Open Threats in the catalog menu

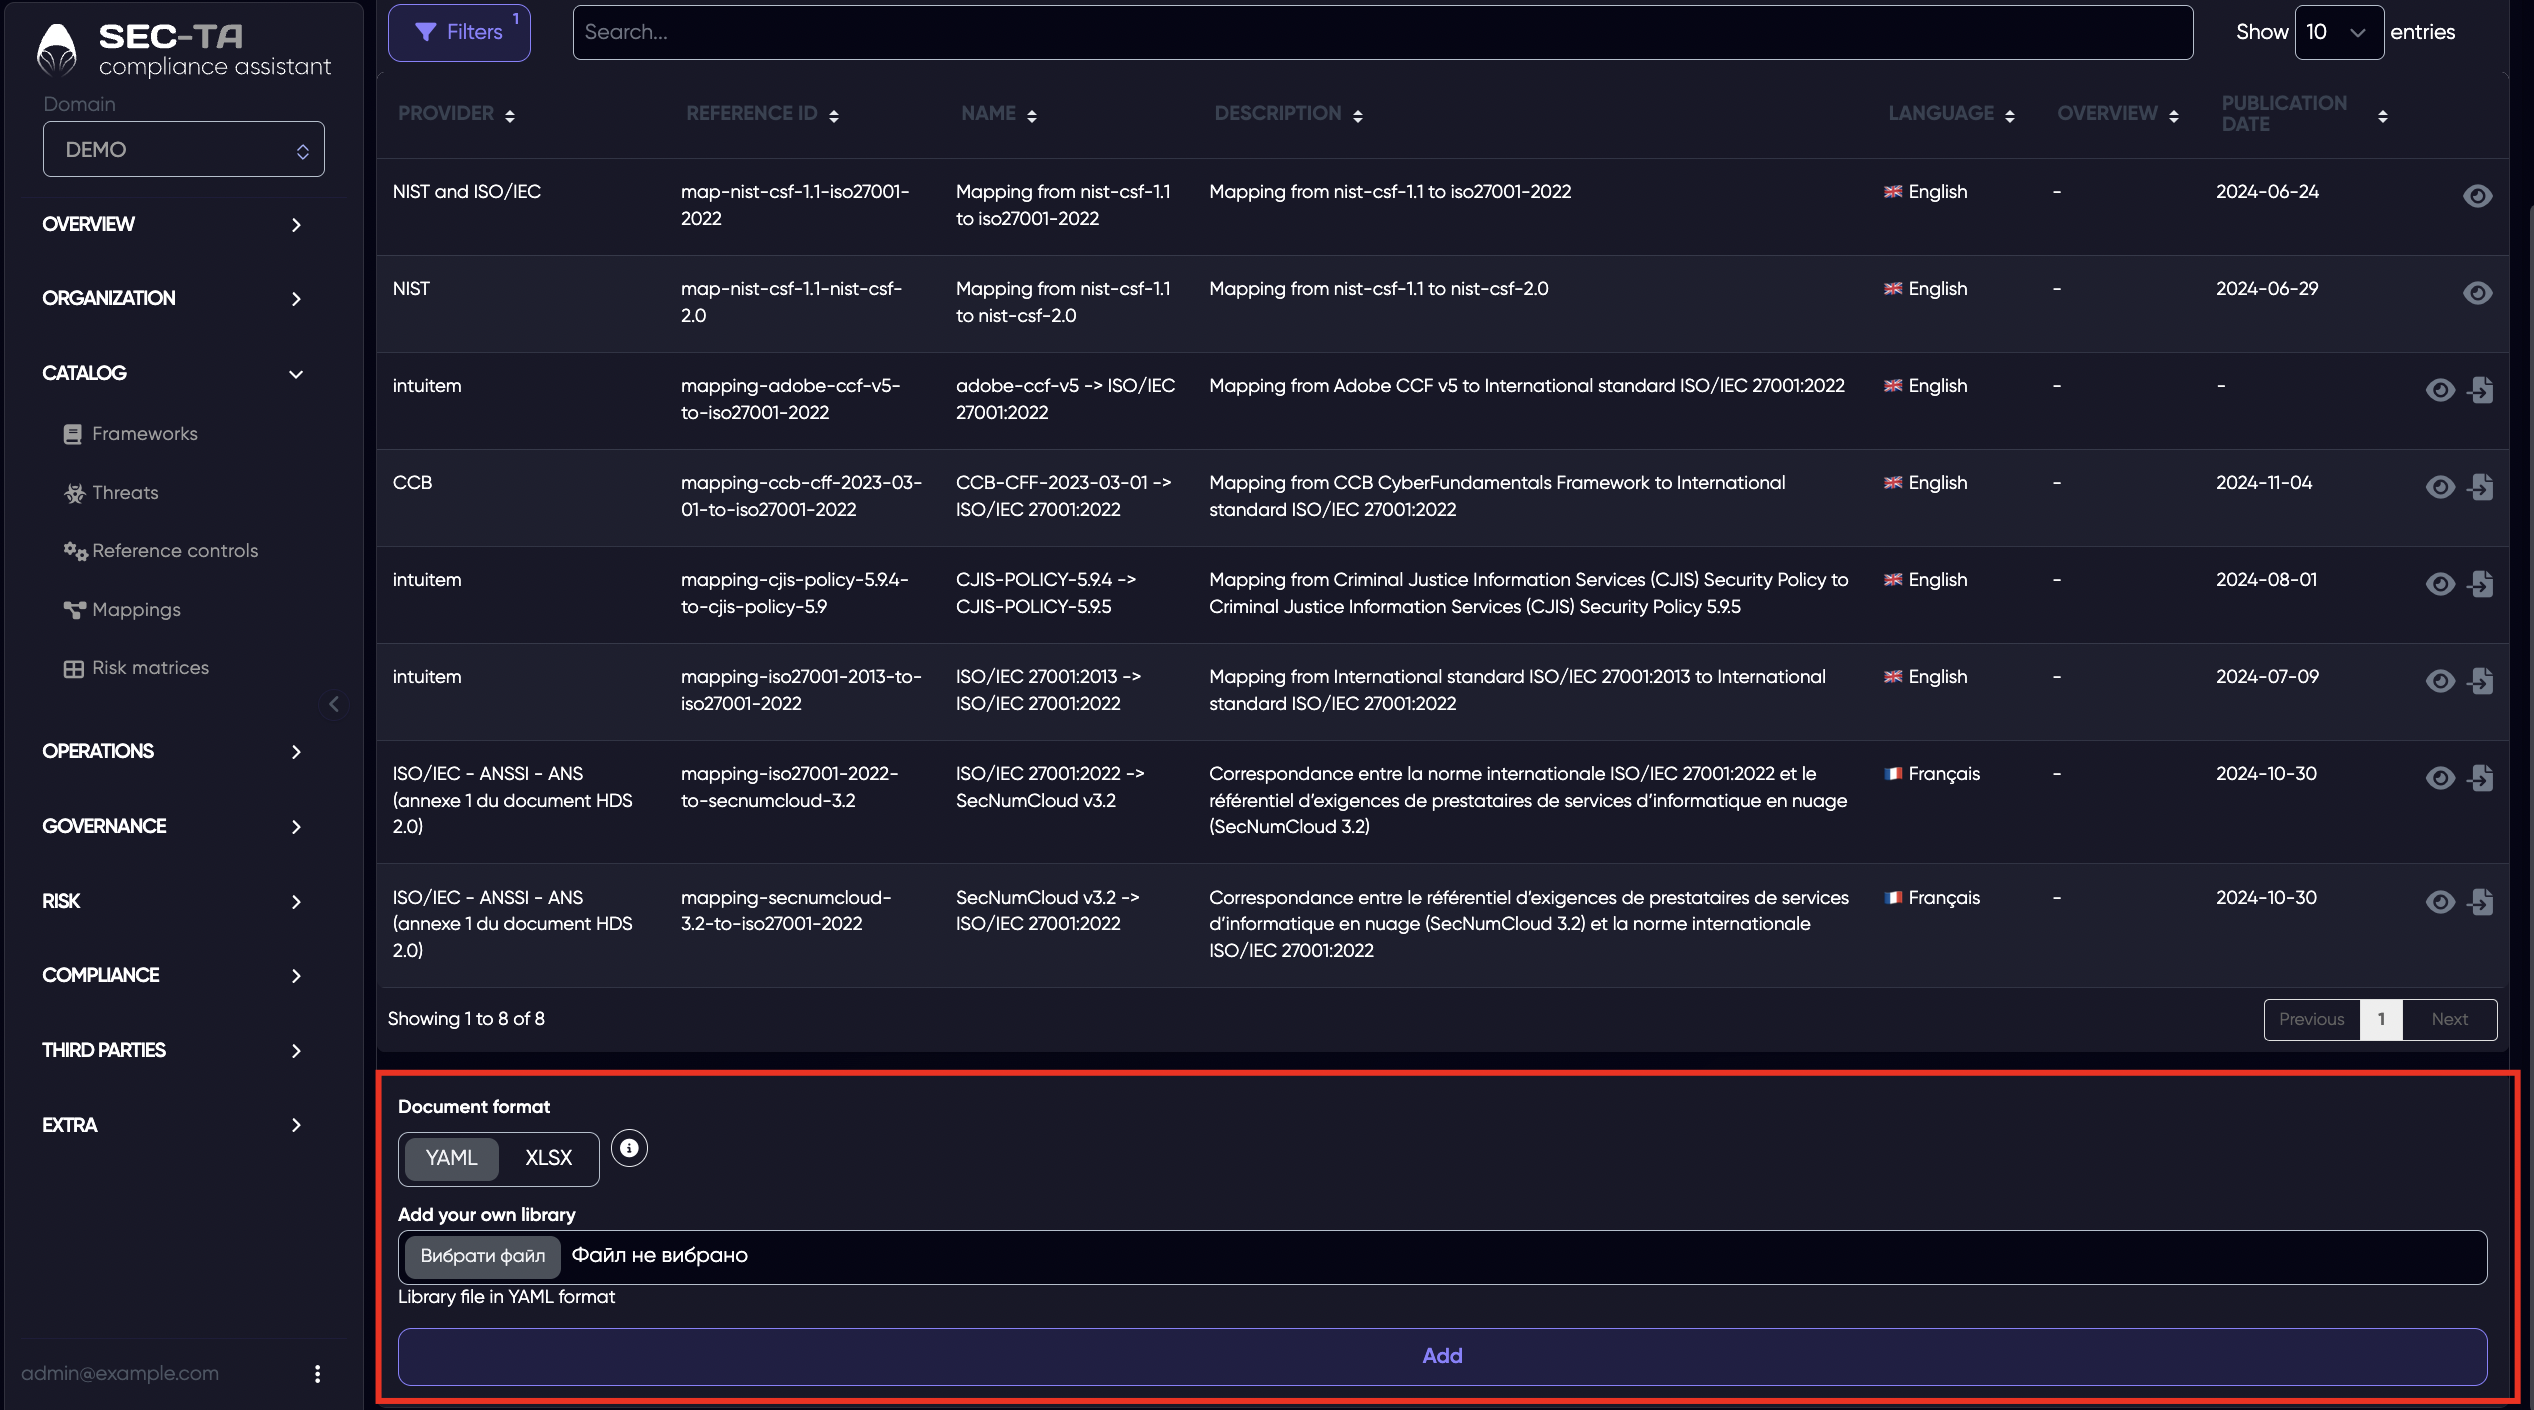112,493
